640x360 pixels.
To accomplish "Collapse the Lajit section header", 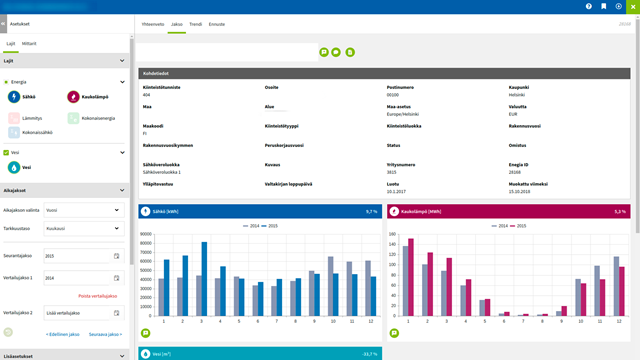I will [64, 61].
